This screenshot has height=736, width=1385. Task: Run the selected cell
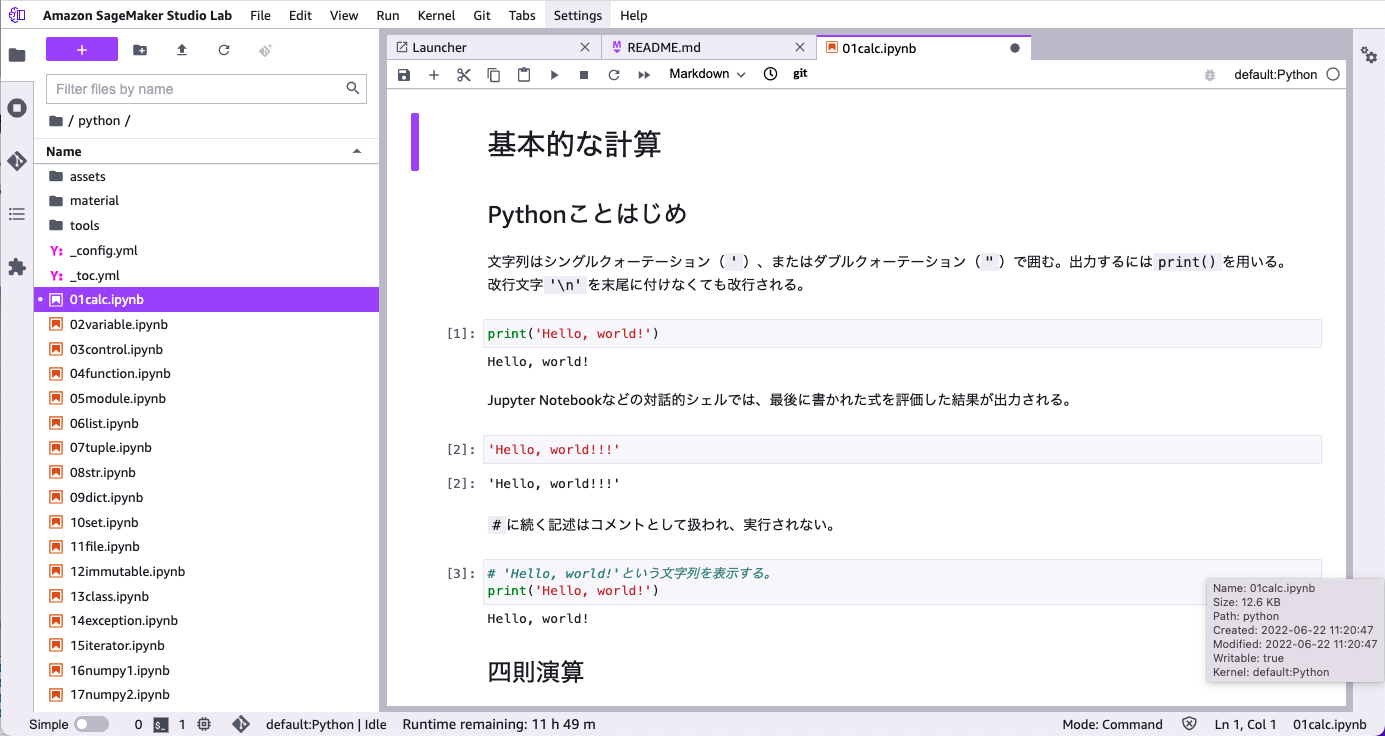tap(554, 75)
